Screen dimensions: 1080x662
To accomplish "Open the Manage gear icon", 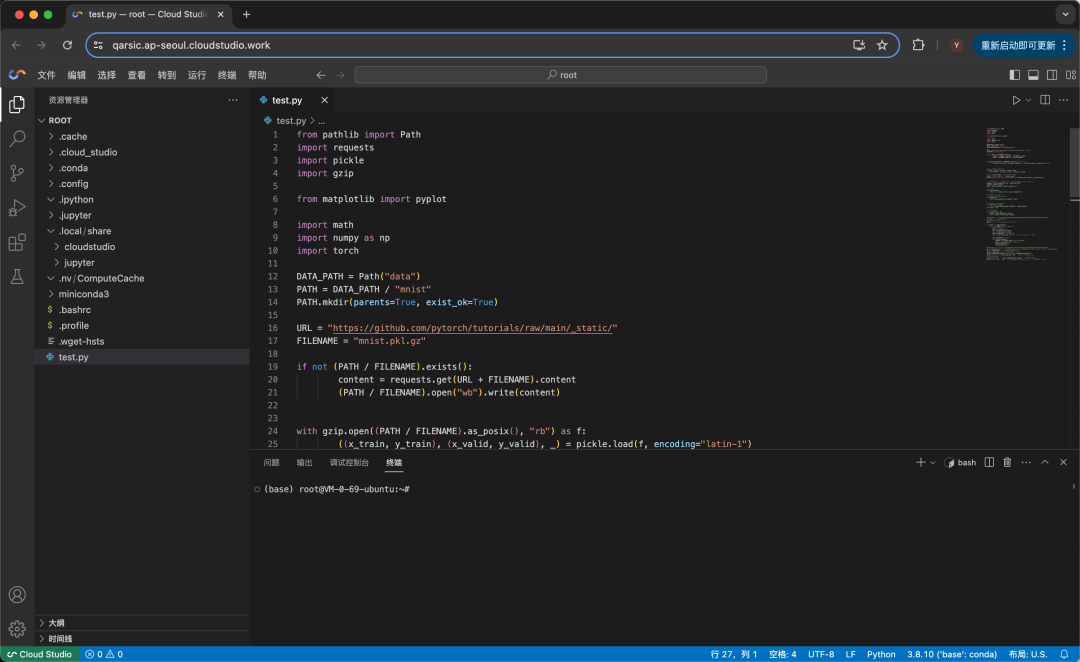I will 17,628.
